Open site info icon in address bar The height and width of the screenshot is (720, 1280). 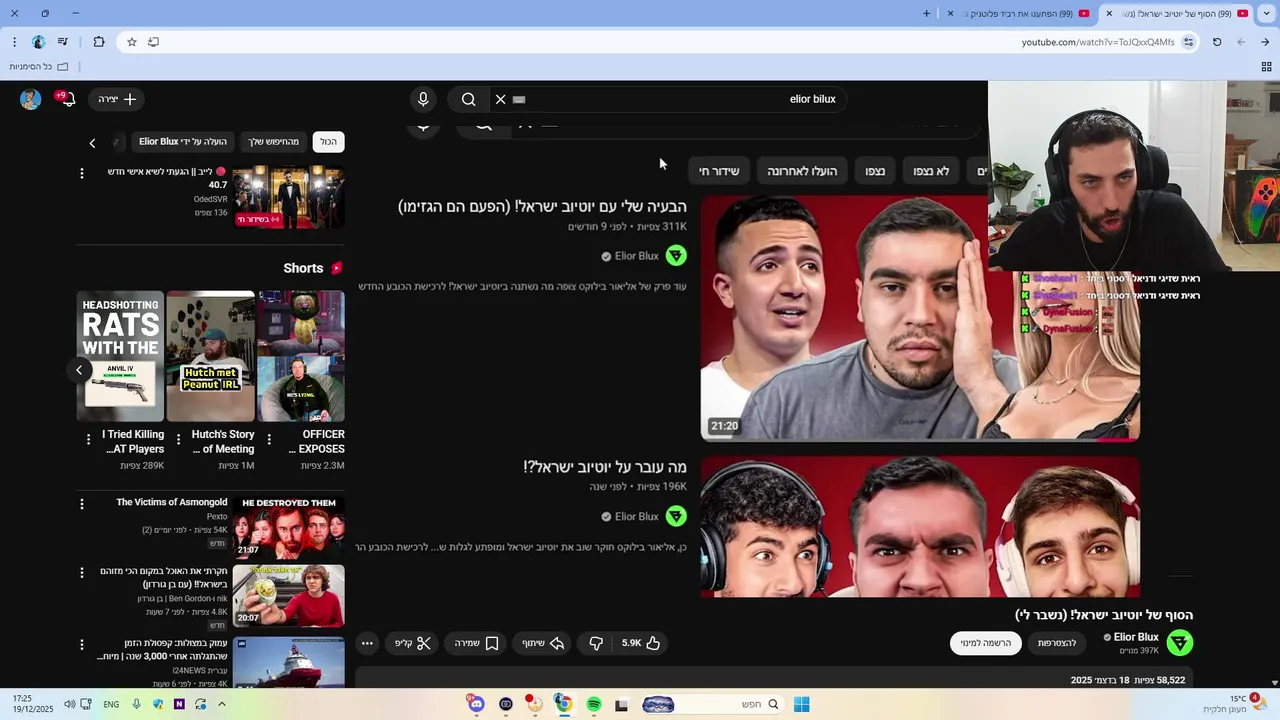[x=1188, y=42]
